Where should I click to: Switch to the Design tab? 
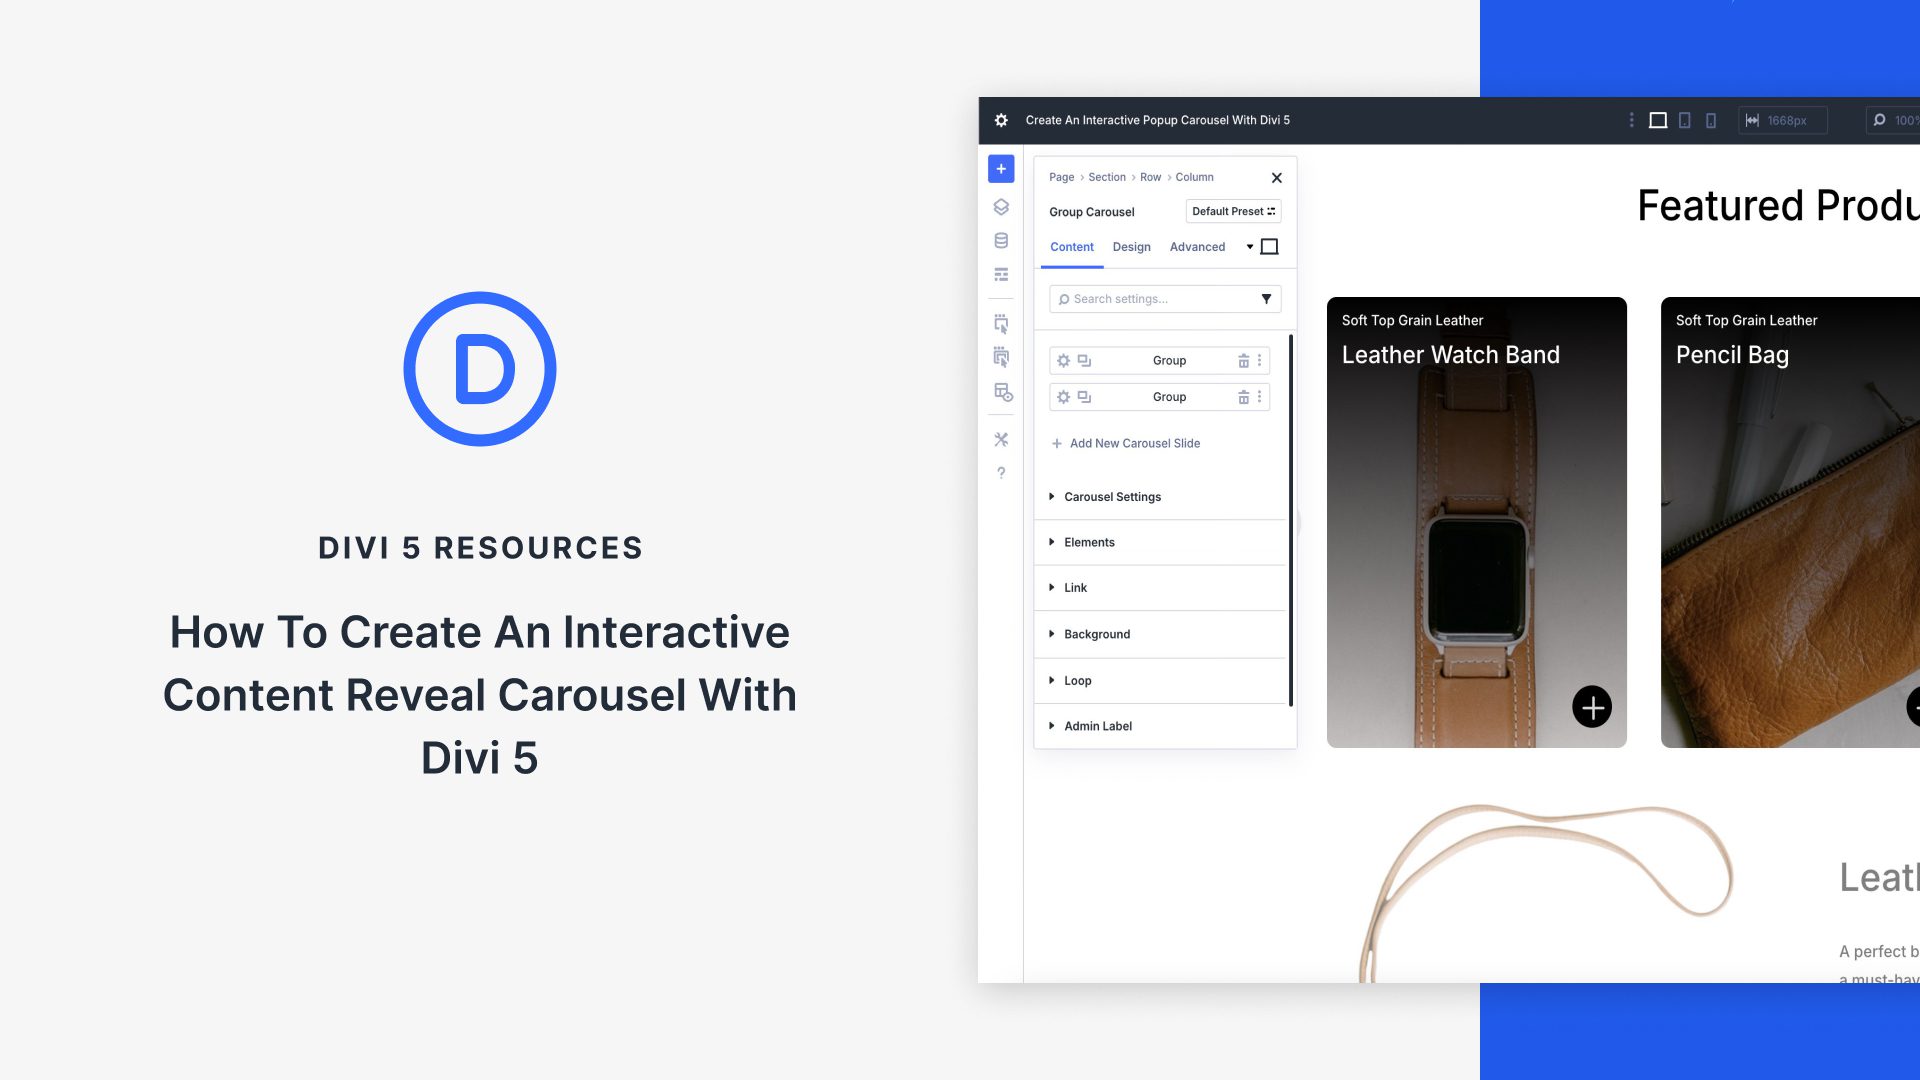coord(1131,247)
